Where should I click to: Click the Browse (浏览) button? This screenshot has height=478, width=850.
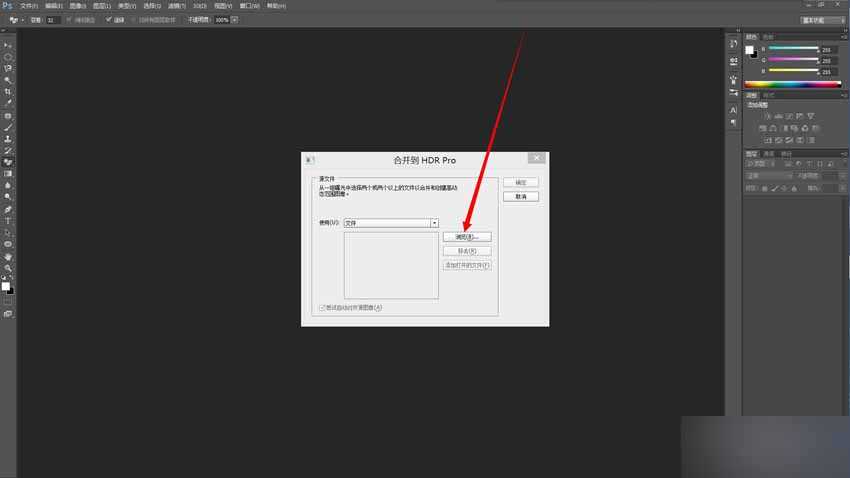pos(467,237)
